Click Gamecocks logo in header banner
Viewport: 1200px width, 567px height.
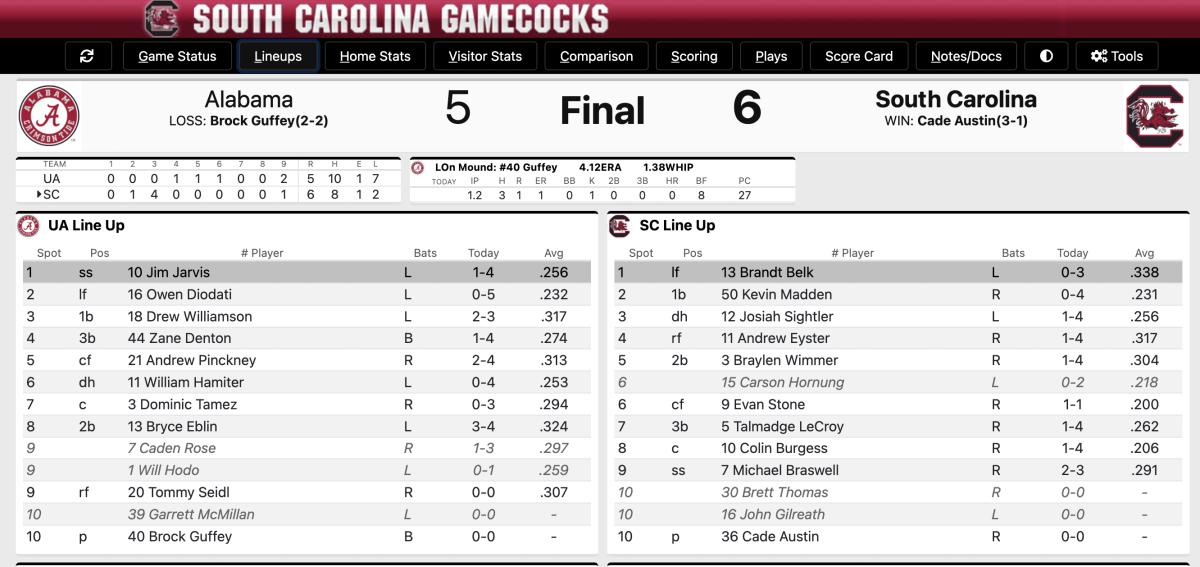(x=161, y=18)
